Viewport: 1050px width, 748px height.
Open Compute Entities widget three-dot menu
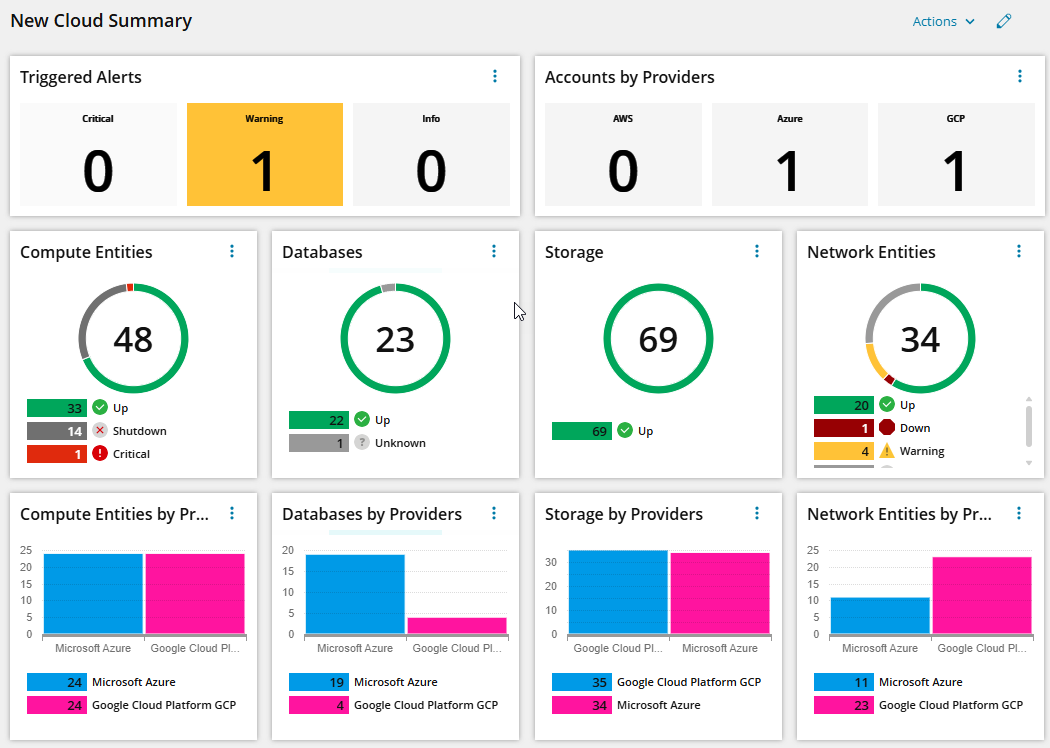232,252
